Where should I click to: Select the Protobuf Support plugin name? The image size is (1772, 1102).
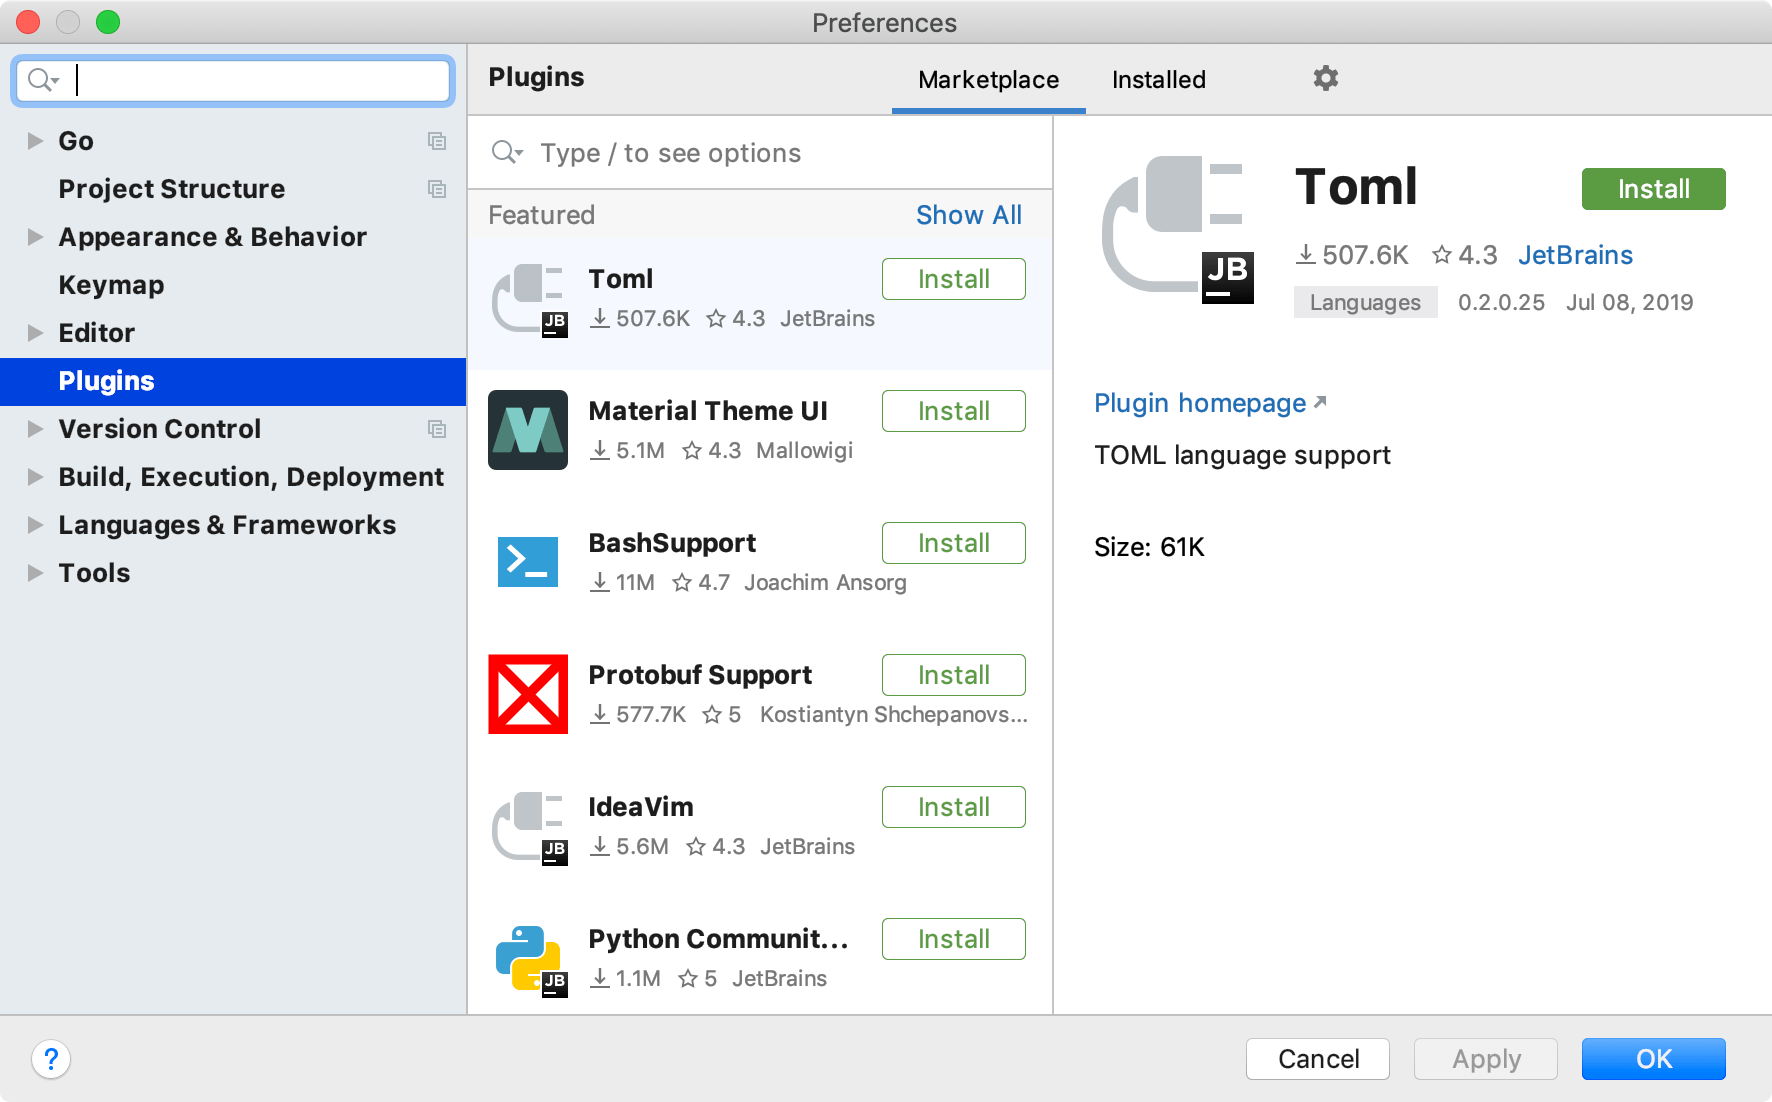click(700, 675)
